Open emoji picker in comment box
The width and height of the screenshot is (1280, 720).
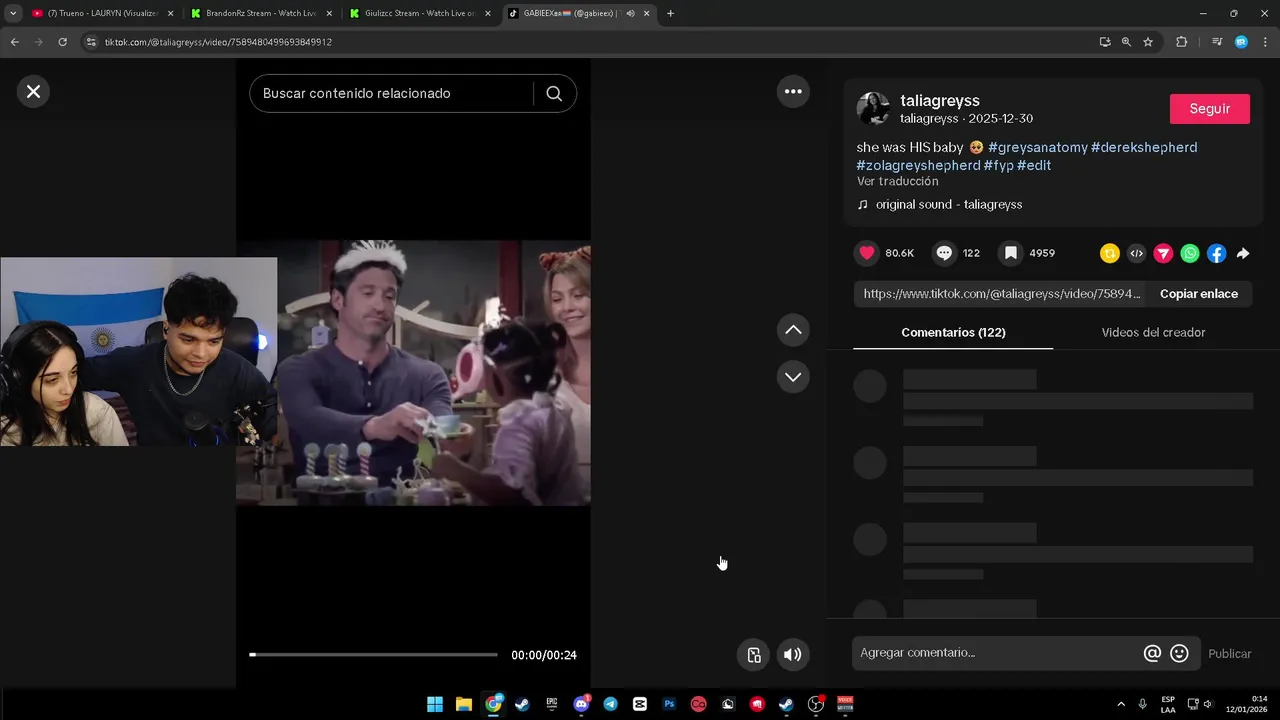(1179, 653)
